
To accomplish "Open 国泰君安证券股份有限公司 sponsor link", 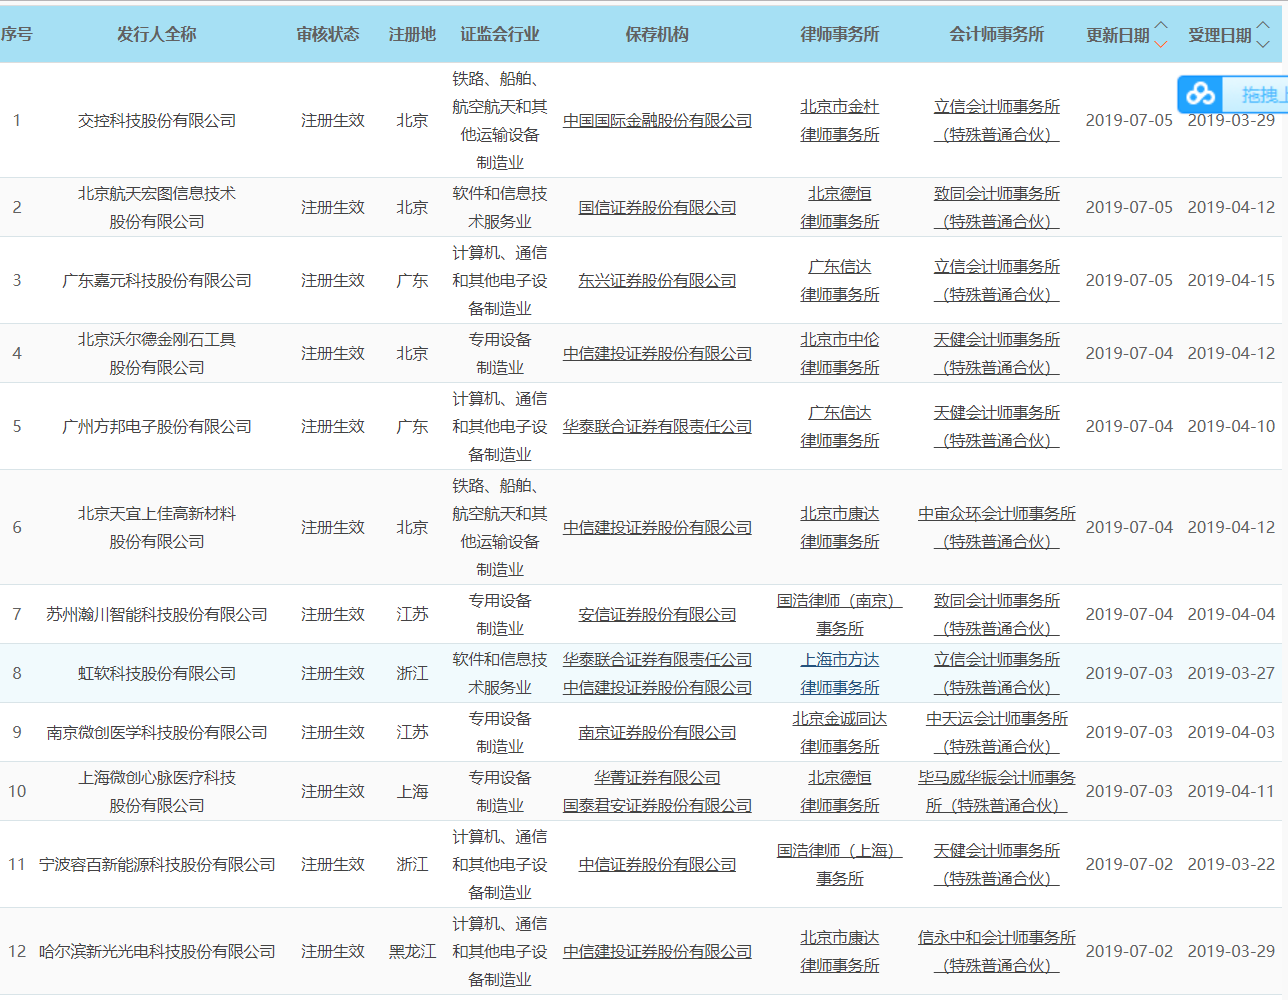I will [x=657, y=805].
